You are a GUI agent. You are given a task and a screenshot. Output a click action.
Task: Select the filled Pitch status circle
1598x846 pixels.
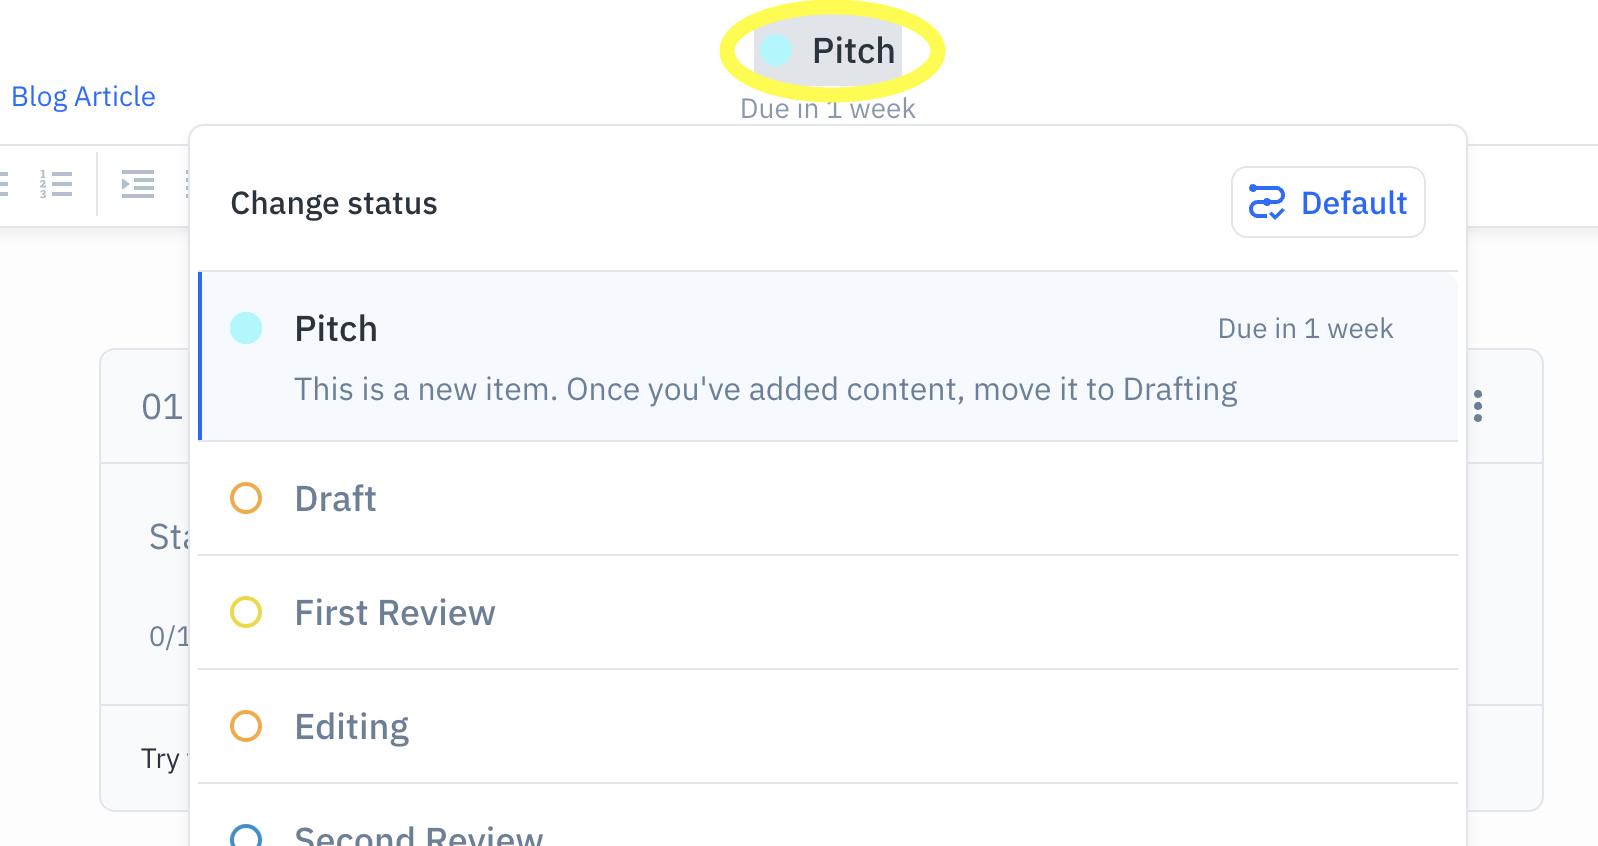pyautogui.click(x=246, y=328)
